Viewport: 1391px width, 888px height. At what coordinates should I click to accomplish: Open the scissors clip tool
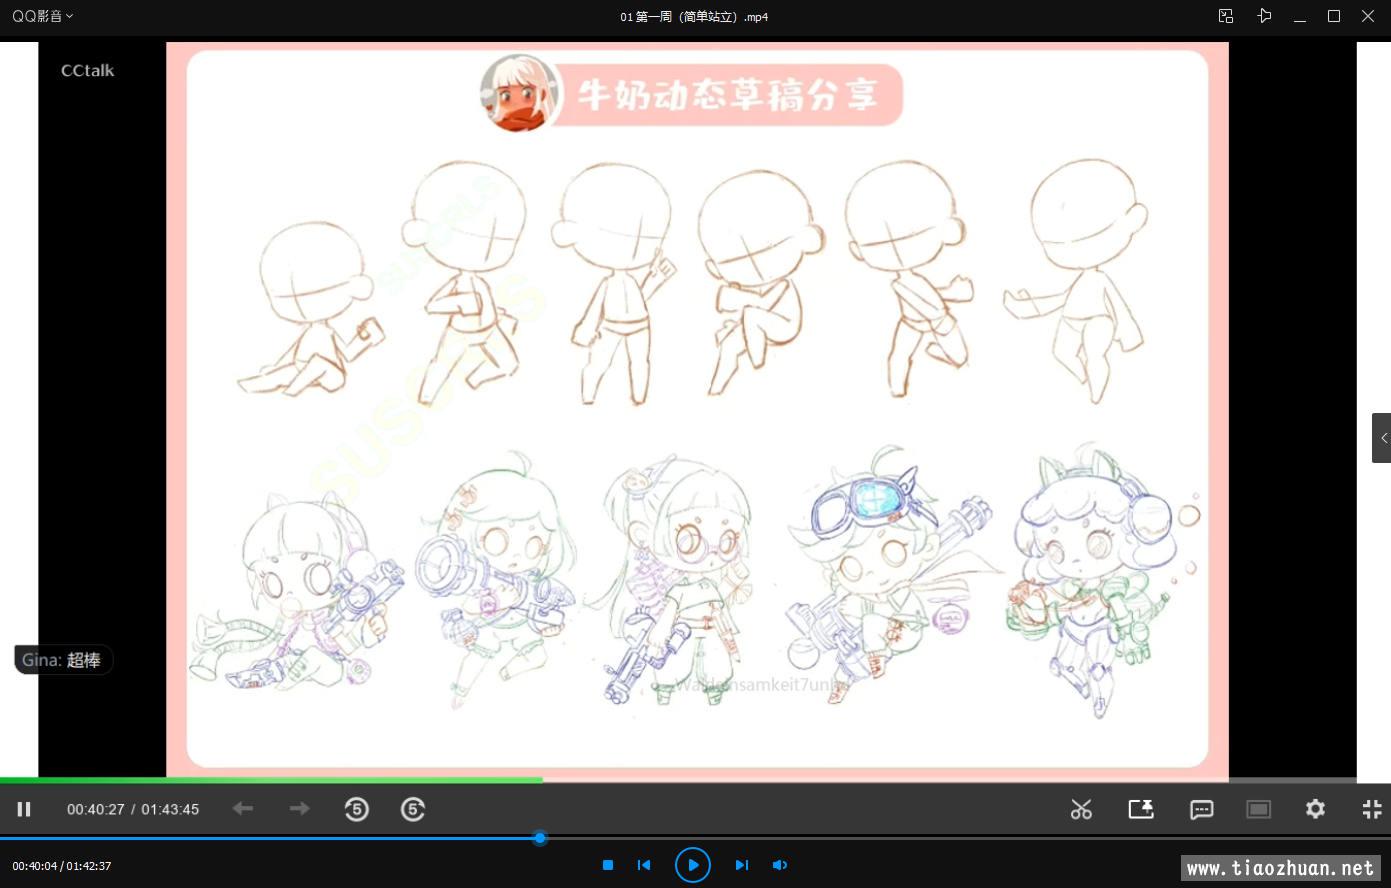[x=1081, y=809]
